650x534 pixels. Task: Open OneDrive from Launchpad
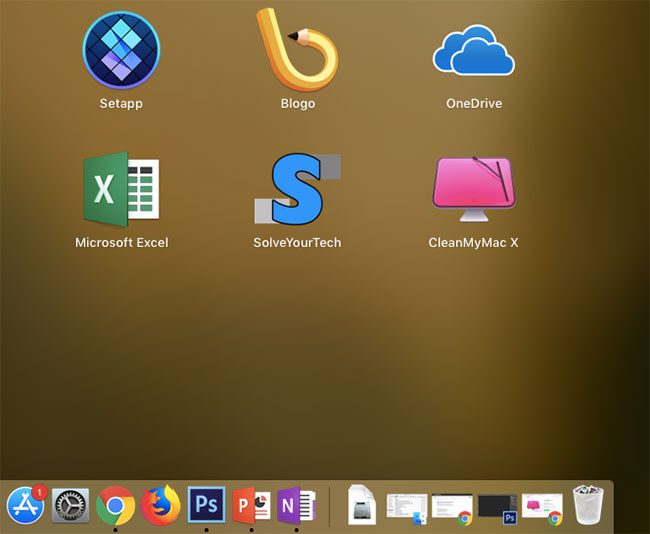click(473, 50)
